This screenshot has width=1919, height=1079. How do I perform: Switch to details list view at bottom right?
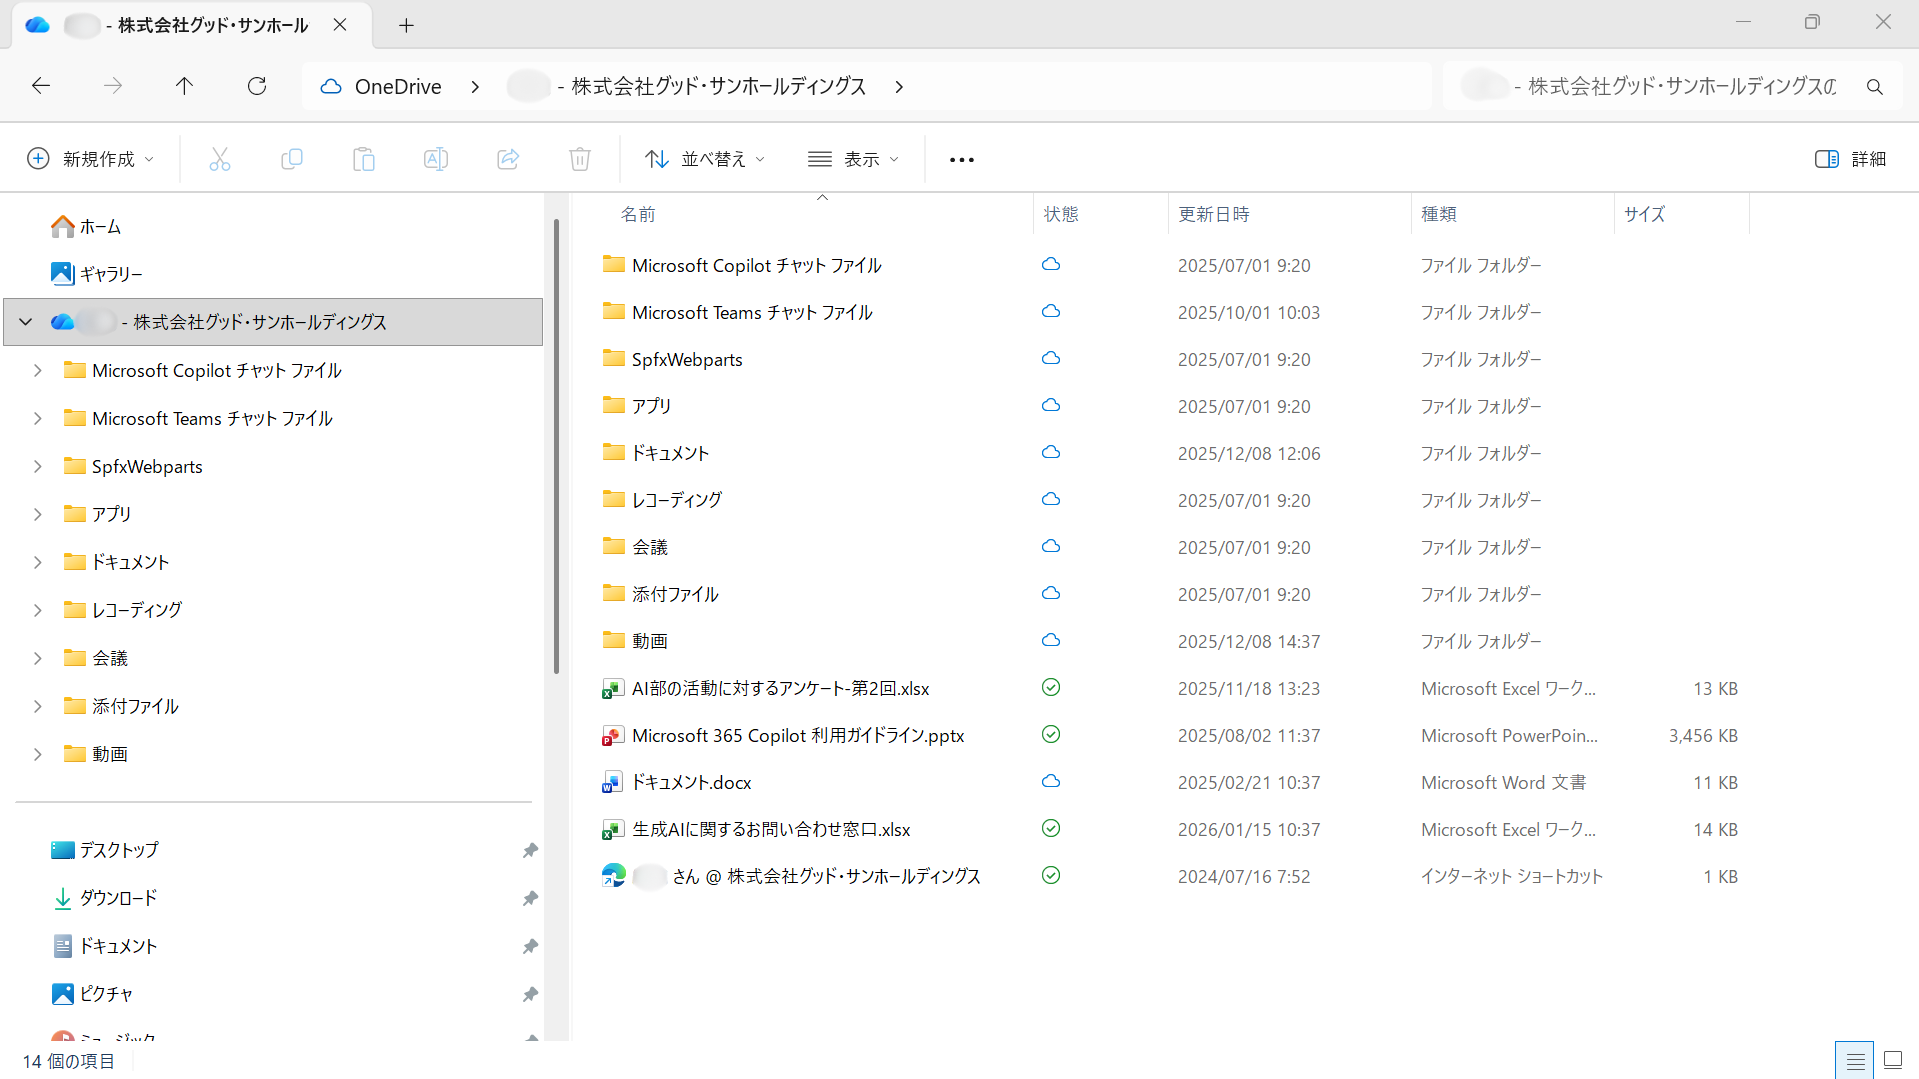tap(1854, 1059)
